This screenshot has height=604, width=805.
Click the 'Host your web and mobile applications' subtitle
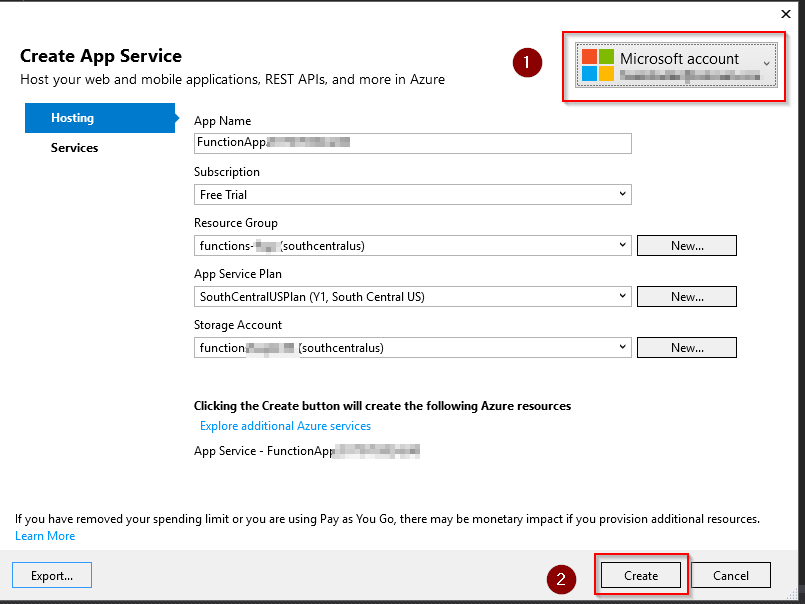233,80
